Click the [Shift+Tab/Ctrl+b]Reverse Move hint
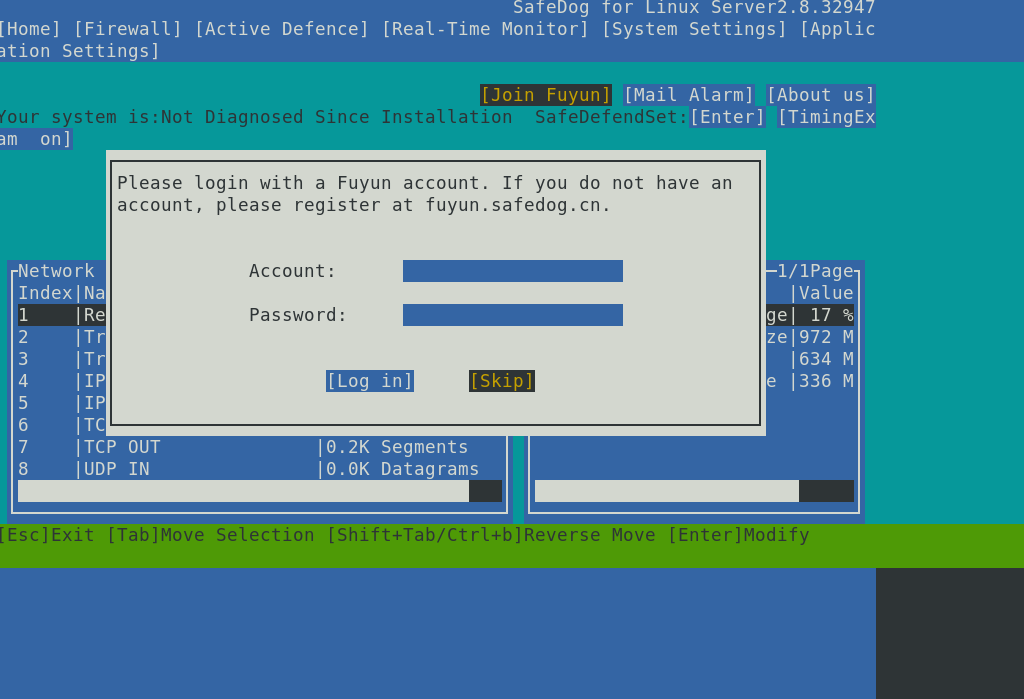The width and height of the screenshot is (1024, 699). point(491,535)
